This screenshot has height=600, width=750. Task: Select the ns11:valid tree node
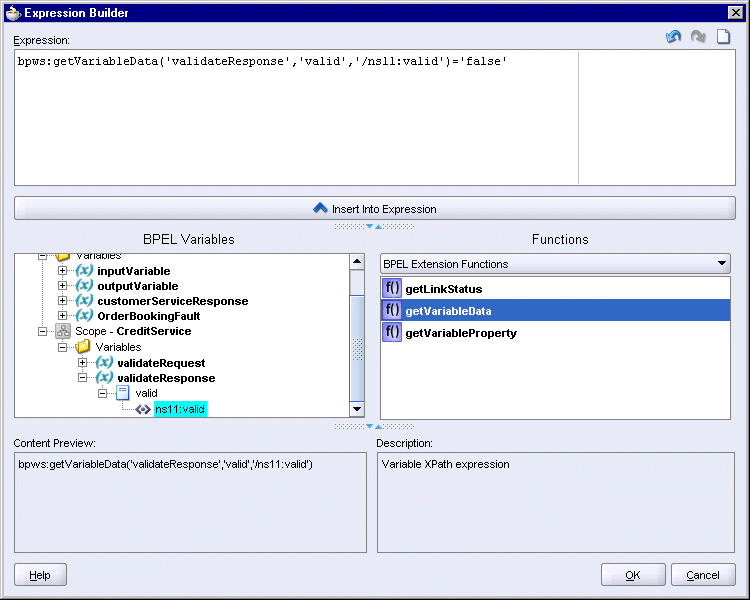[x=180, y=409]
